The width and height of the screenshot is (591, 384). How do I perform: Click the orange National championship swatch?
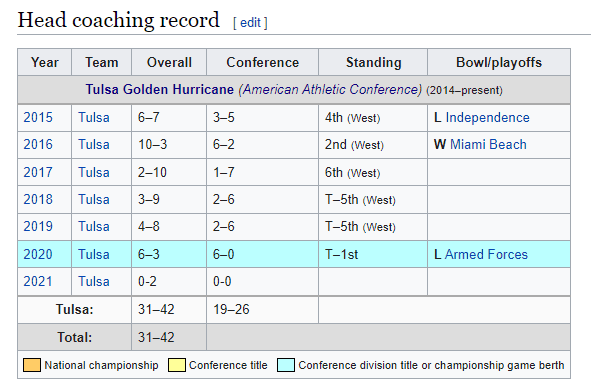point(32,365)
